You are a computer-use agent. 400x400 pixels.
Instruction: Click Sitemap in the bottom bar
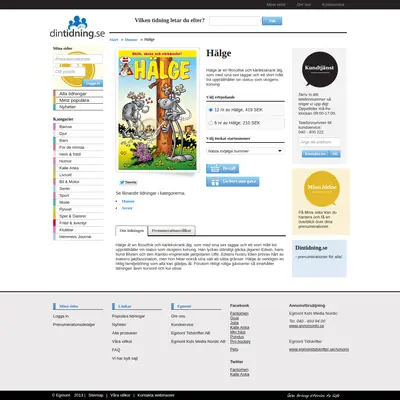pyautogui.click(x=96, y=395)
